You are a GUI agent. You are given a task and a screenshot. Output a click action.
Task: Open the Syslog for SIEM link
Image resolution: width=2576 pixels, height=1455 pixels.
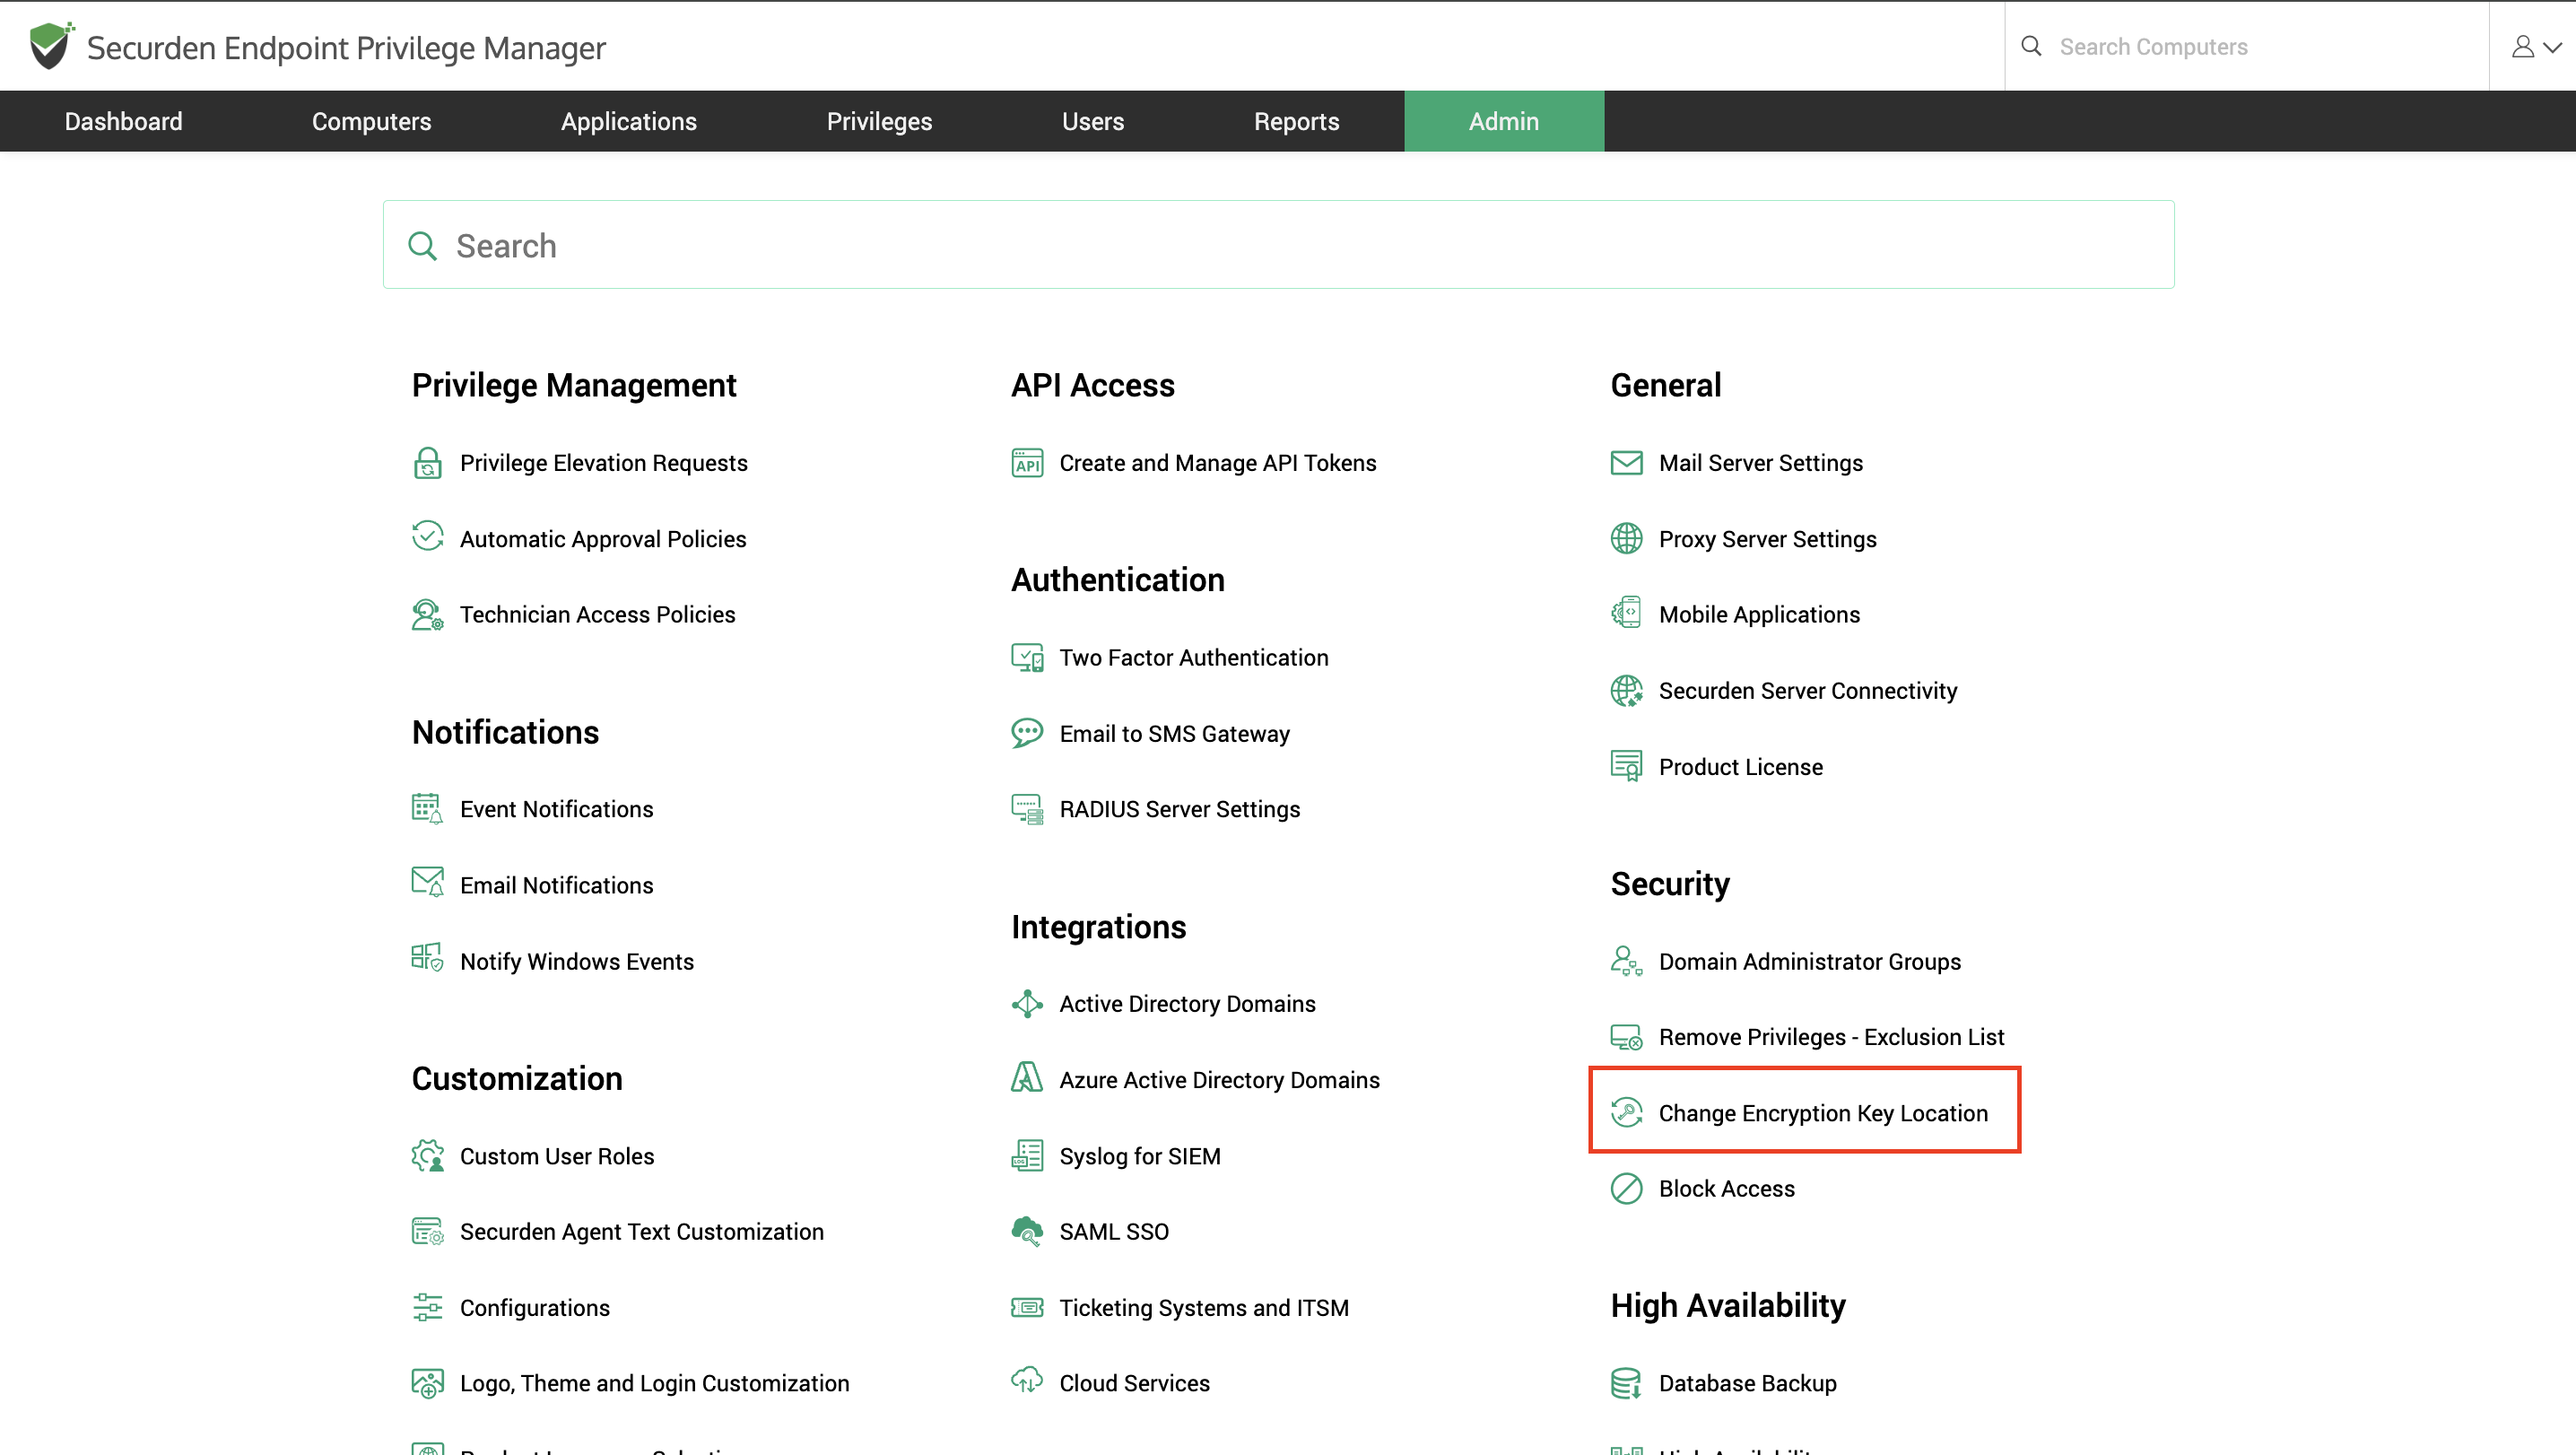tap(1139, 1155)
